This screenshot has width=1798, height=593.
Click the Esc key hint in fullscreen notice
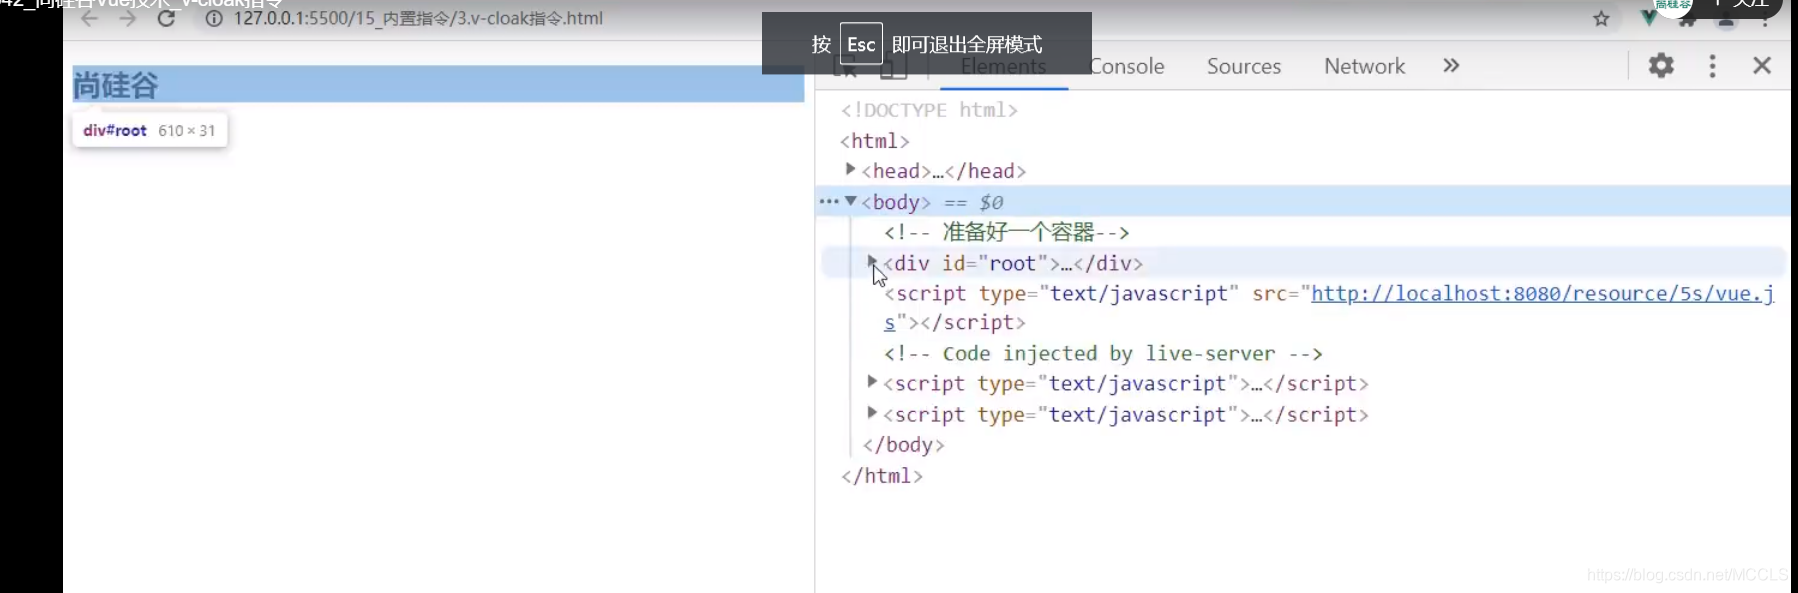[861, 44]
